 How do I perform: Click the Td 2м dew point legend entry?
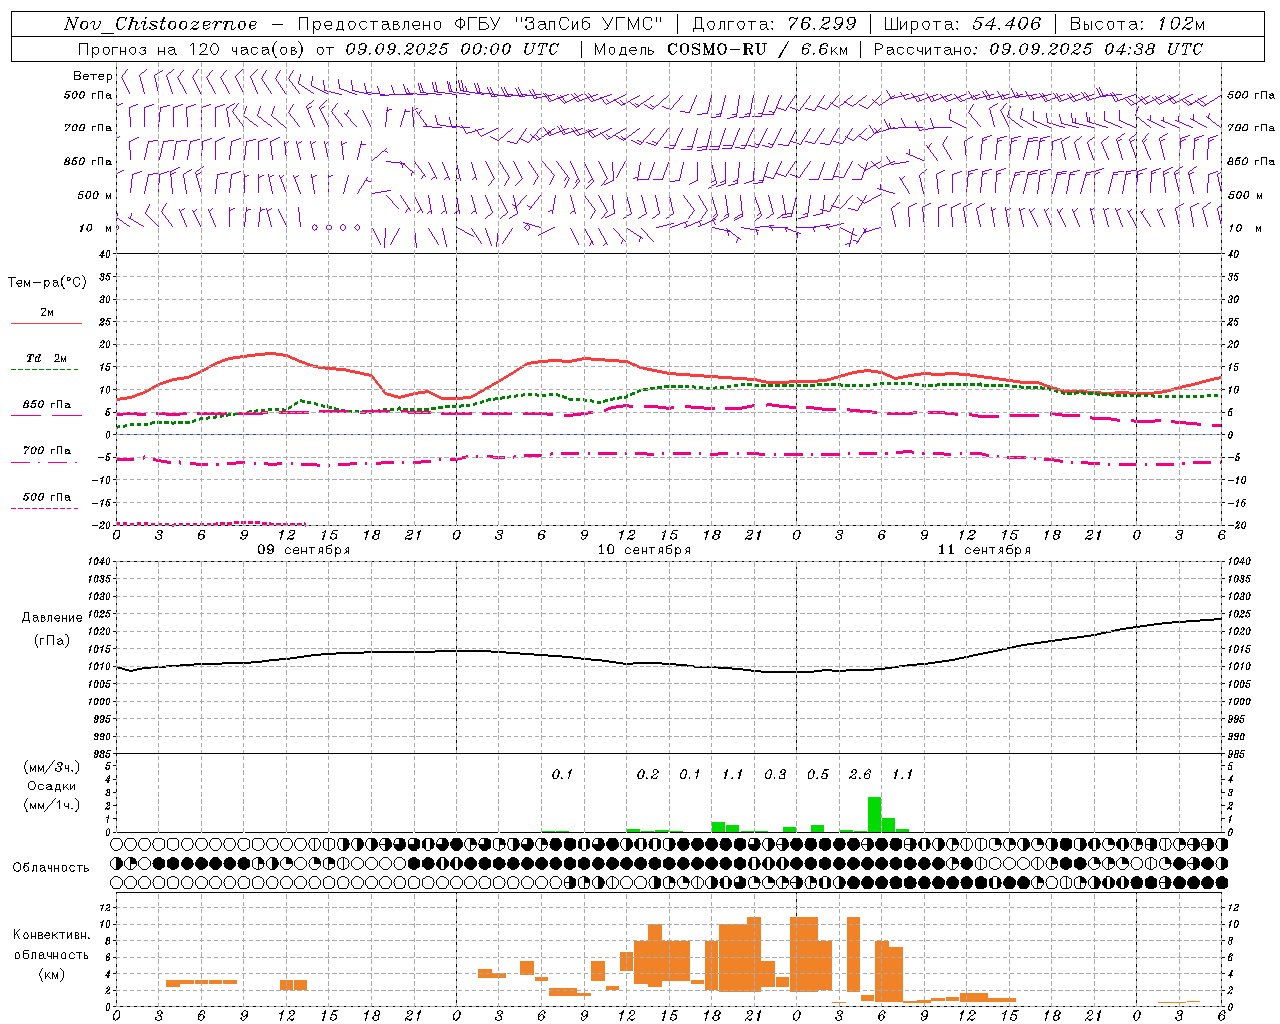tap(46, 358)
